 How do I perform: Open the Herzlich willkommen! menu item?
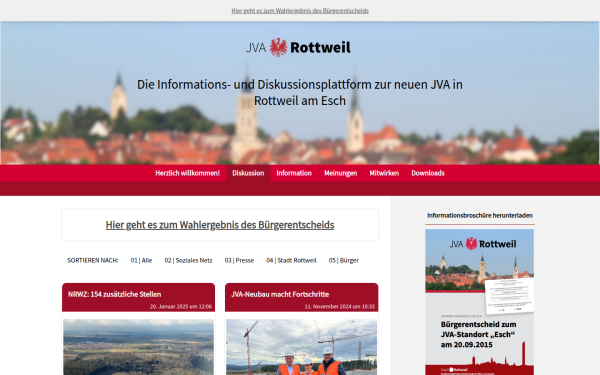188,173
